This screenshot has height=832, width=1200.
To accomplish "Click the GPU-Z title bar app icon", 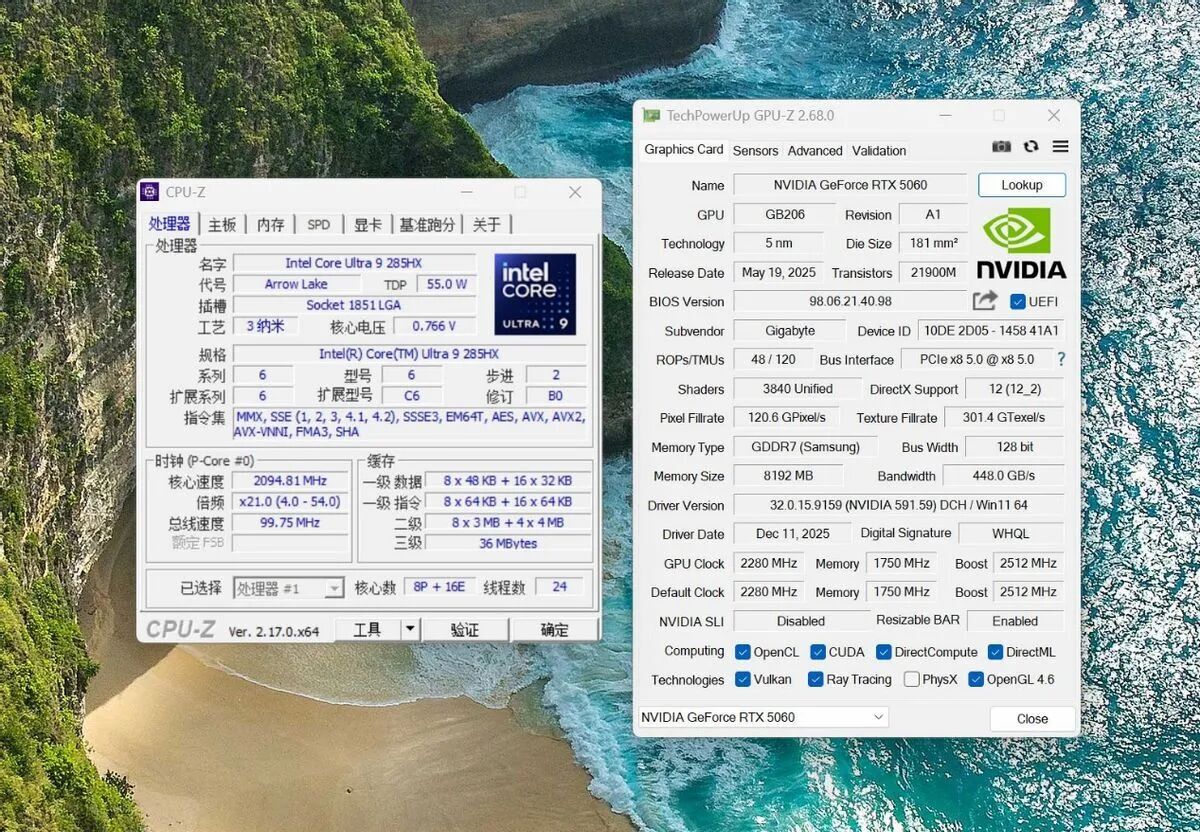I will [x=652, y=115].
